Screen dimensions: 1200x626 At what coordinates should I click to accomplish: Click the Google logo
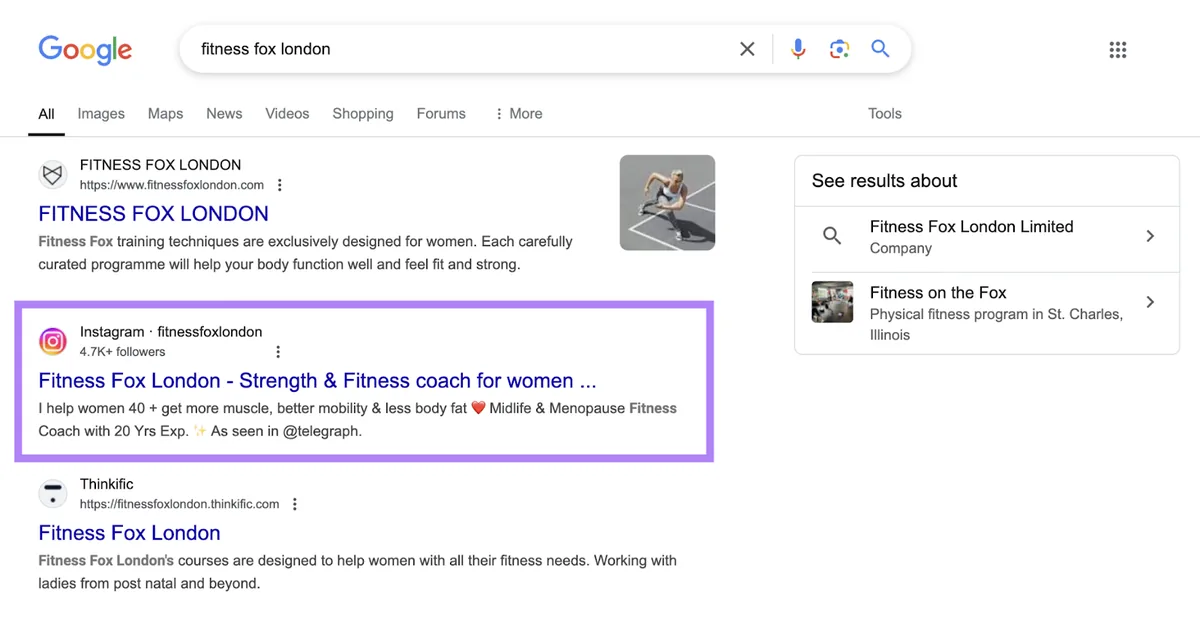pyautogui.click(x=85, y=50)
